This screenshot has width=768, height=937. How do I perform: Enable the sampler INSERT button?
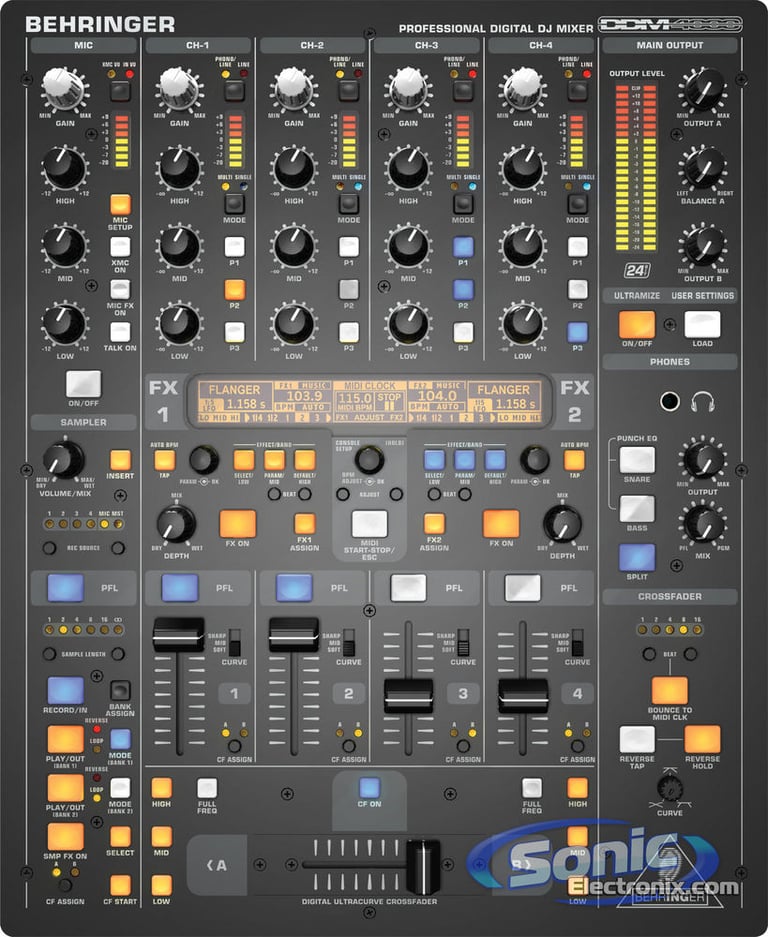tap(120, 460)
